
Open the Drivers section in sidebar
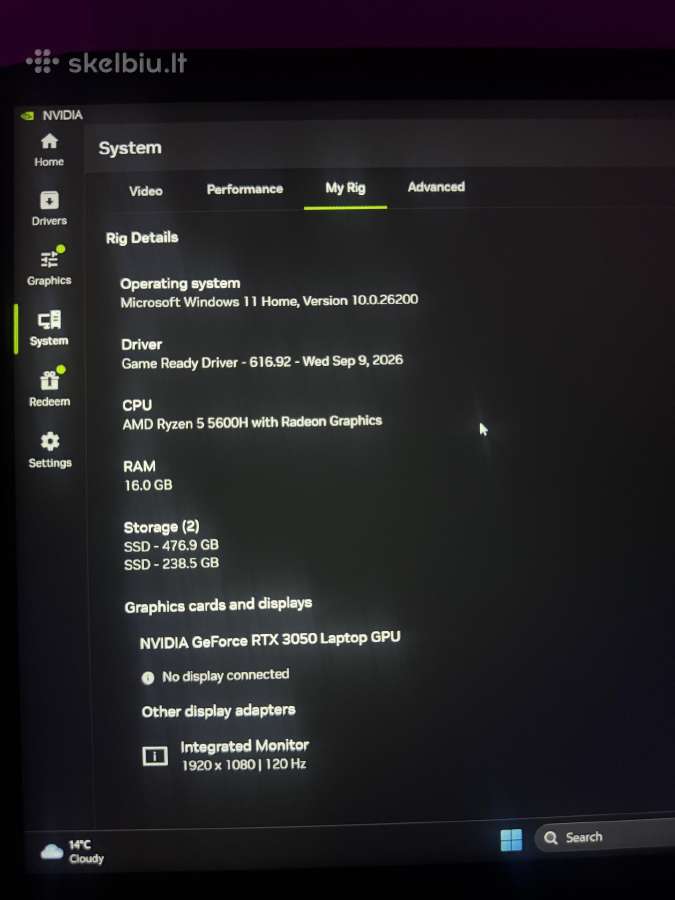(x=49, y=209)
